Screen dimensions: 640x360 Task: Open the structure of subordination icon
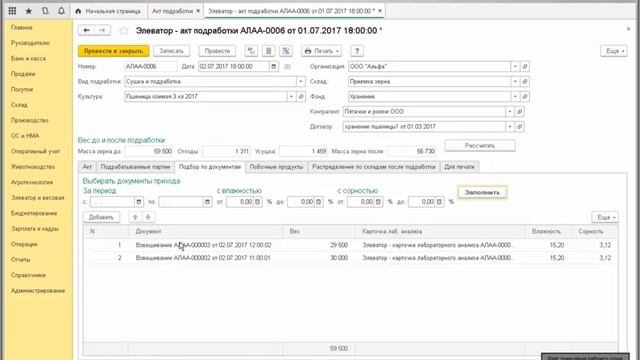(286, 51)
